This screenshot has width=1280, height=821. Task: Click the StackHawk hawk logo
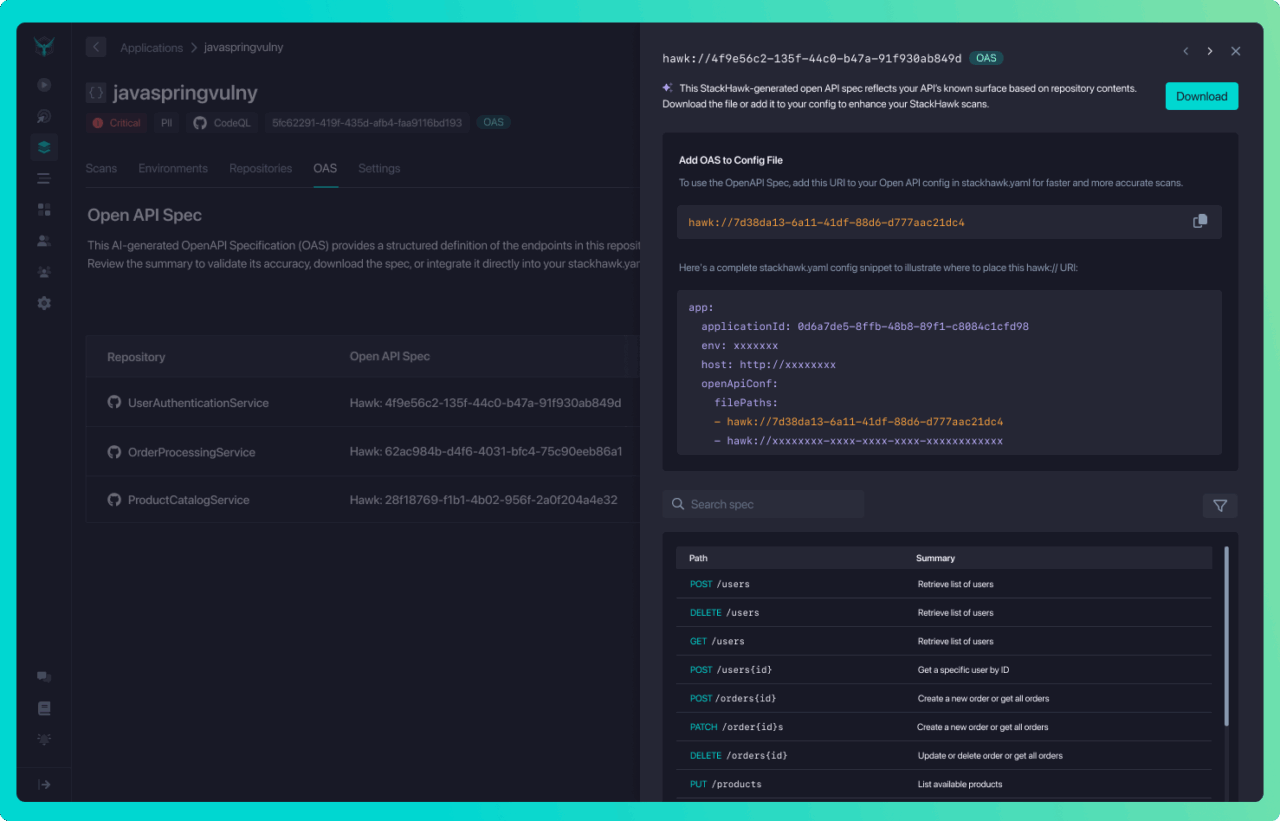coord(44,45)
